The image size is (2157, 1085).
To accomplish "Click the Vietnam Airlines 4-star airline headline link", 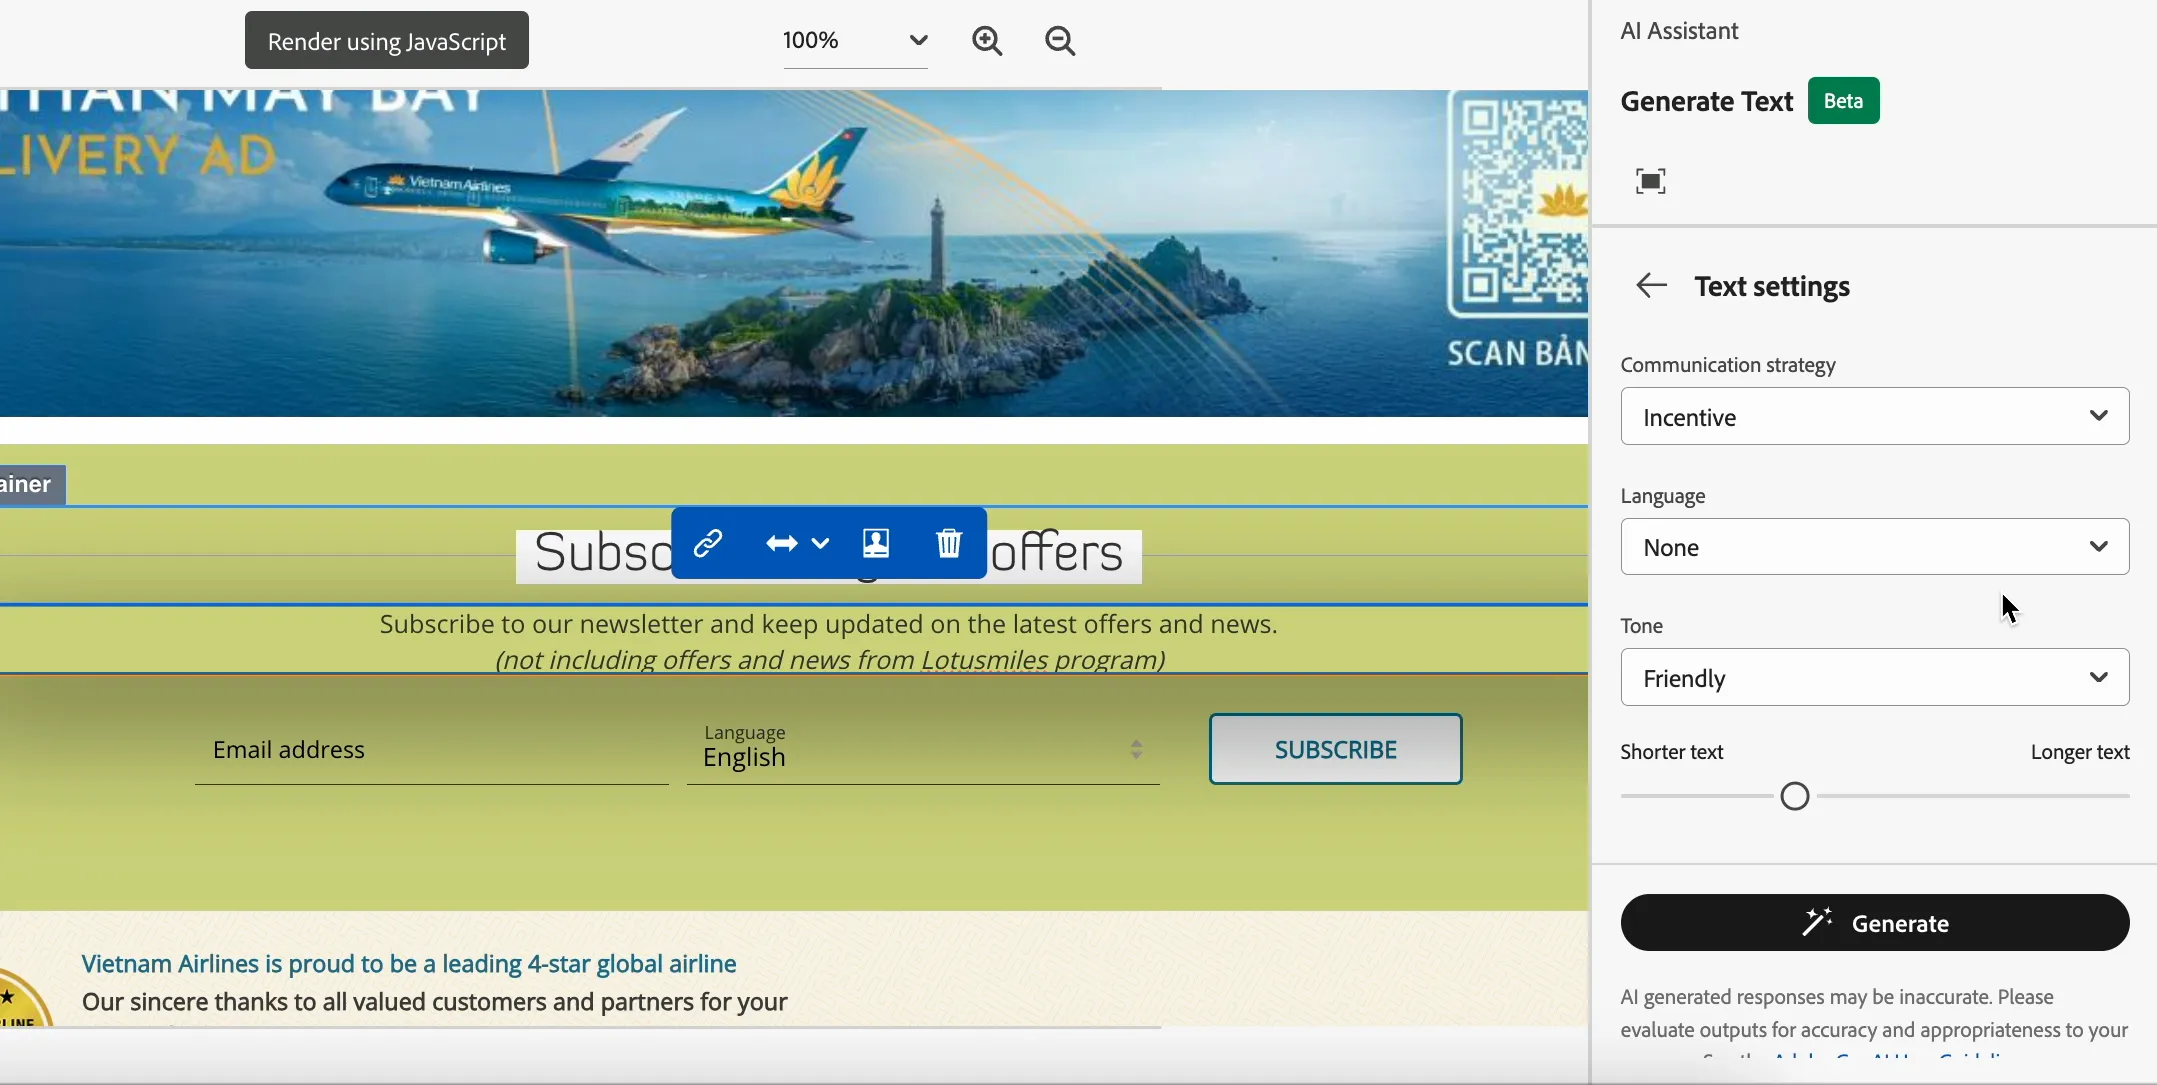I will click(409, 964).
